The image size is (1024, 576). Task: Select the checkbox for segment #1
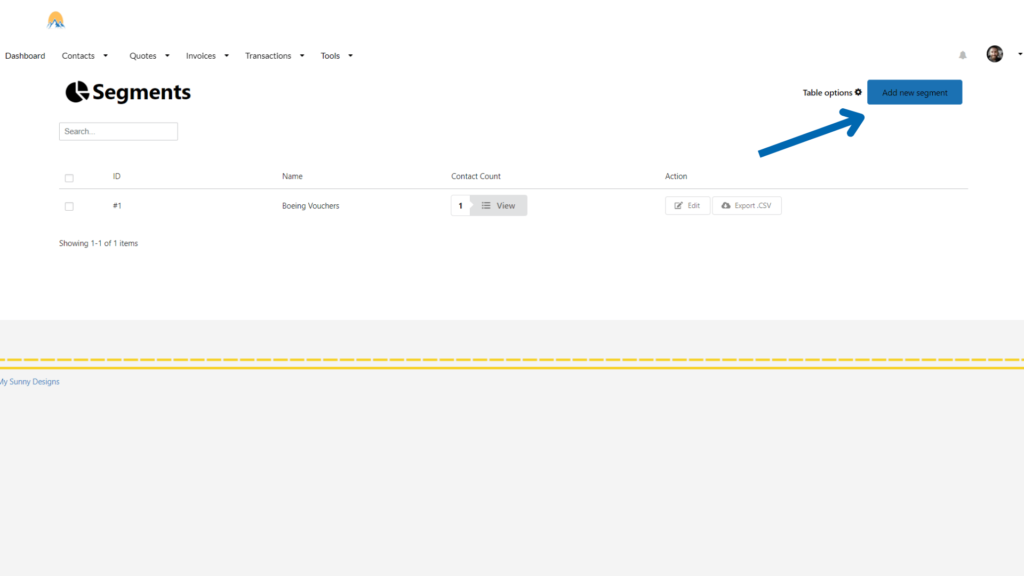tap(69, 206)
